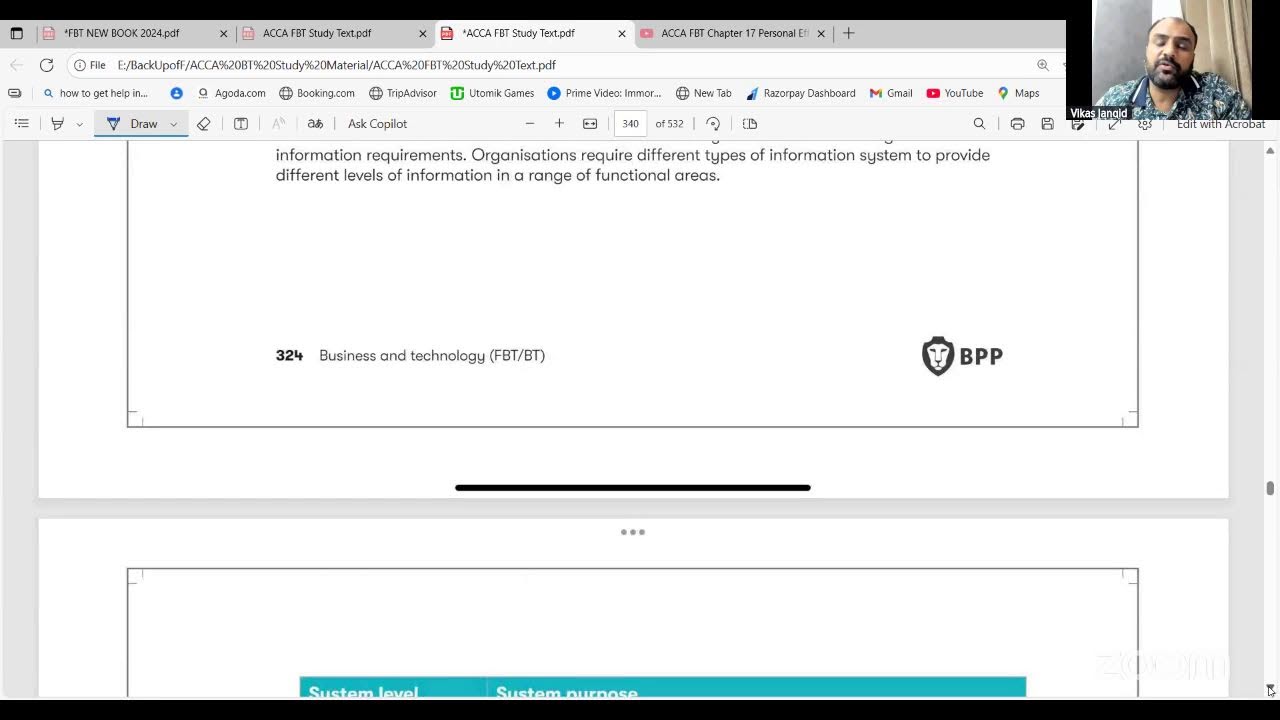Select the Erase tool
This screenshot has height=720, width=1280.
tap(203, 124)
